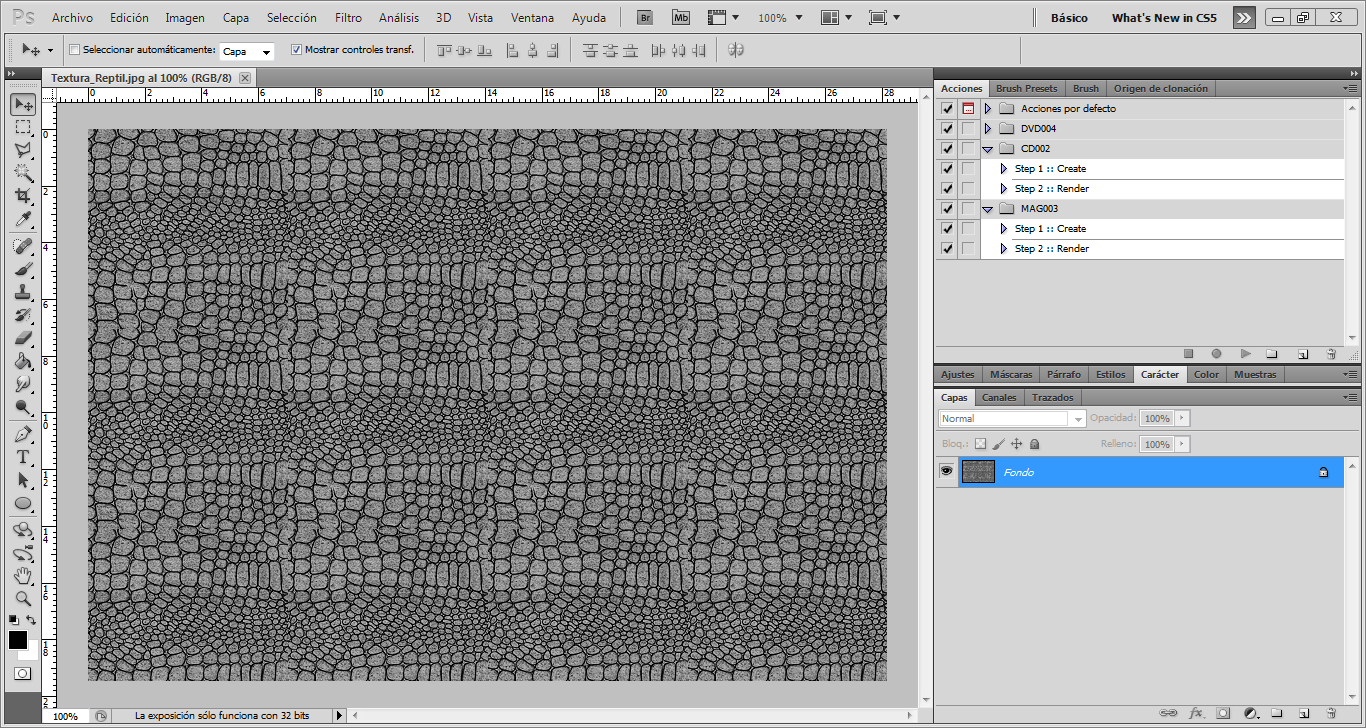Screen dimensions: 1366x728
Task: Select the Rectangular Marquee tool
Action: click(x=23, y=127)
